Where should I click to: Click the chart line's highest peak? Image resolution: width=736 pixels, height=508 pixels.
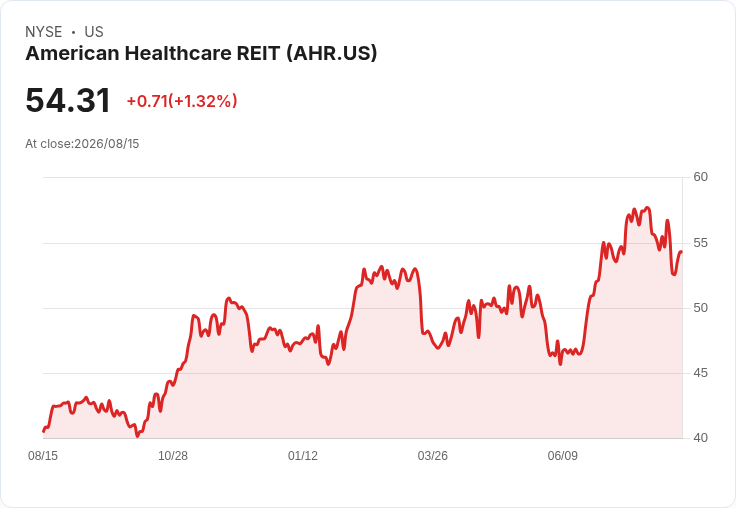pyautogui.click(x=647, y=207)
